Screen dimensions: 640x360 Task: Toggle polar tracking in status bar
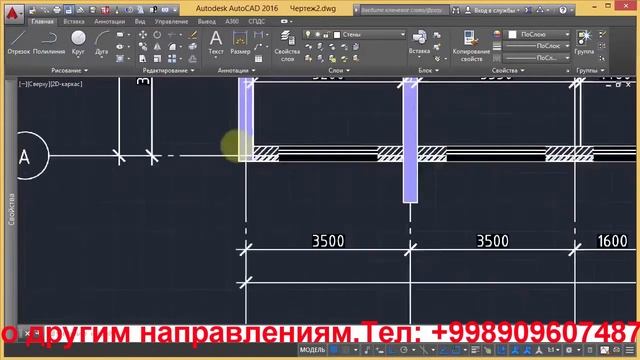[404, 350]
